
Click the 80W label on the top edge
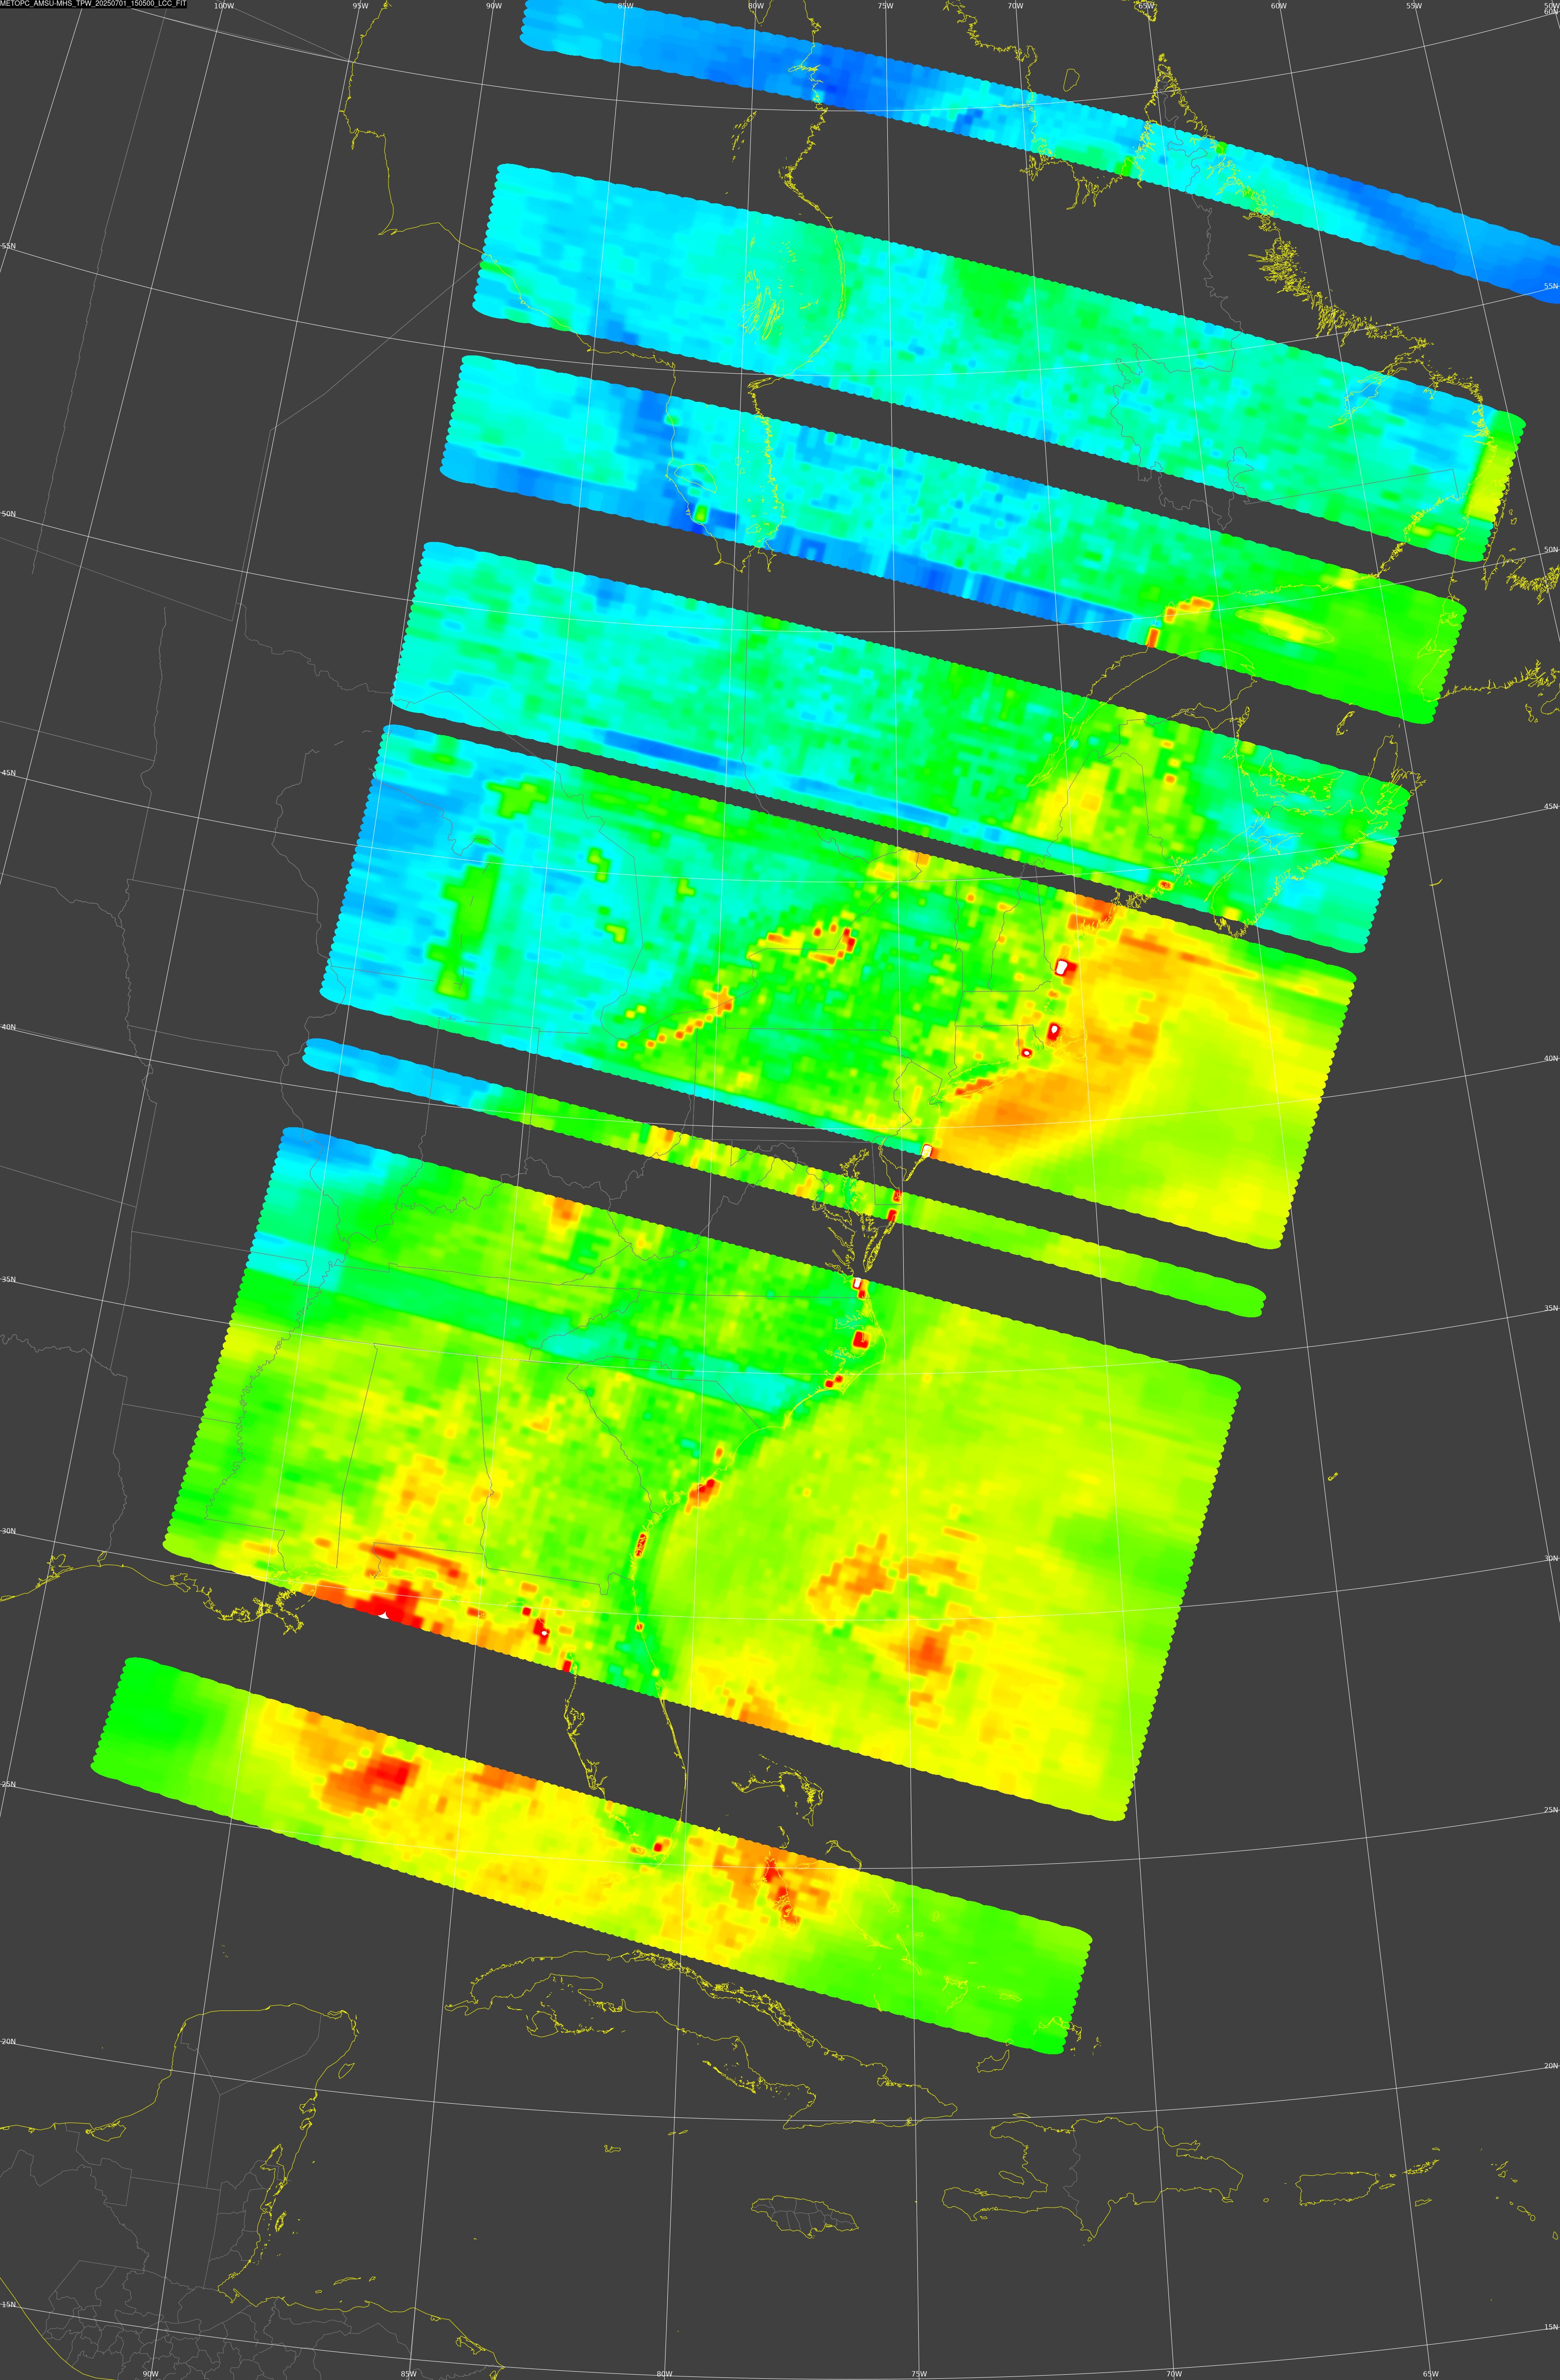756,6
